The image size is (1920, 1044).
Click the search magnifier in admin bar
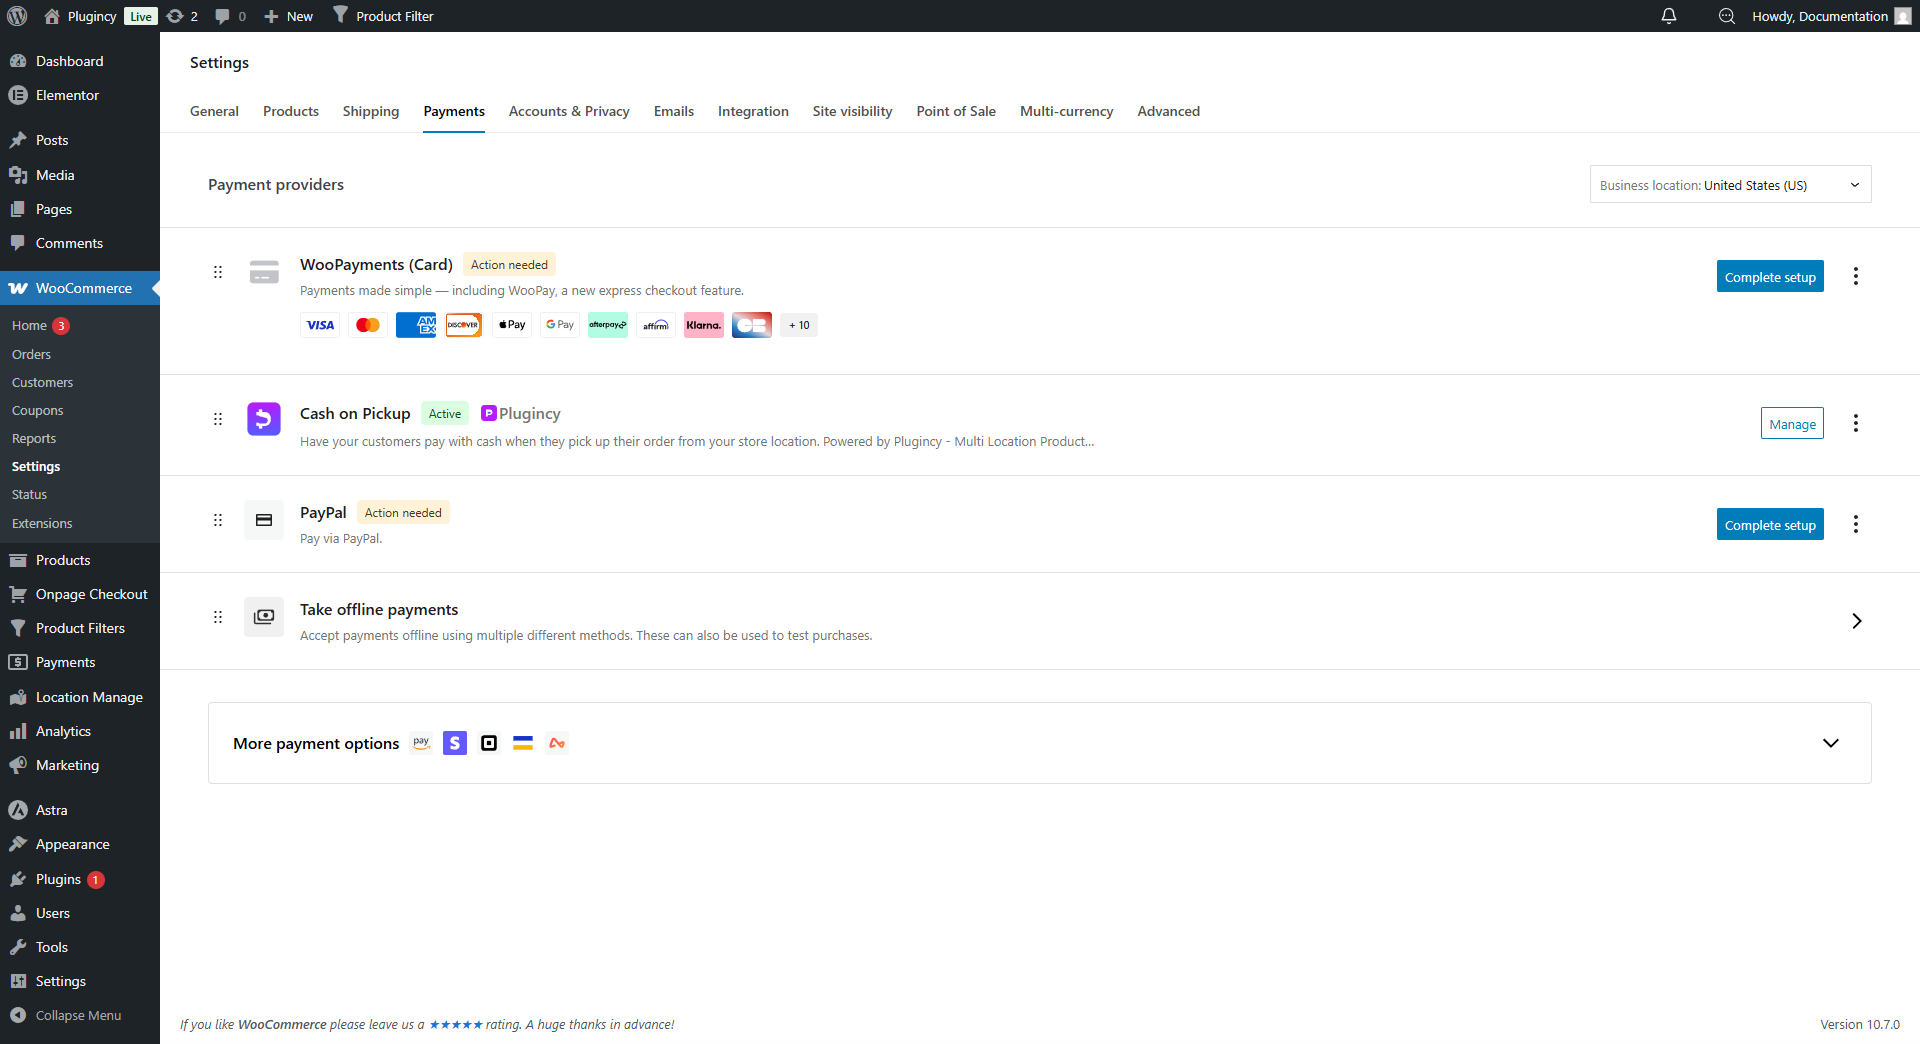tap(1727, 16)
